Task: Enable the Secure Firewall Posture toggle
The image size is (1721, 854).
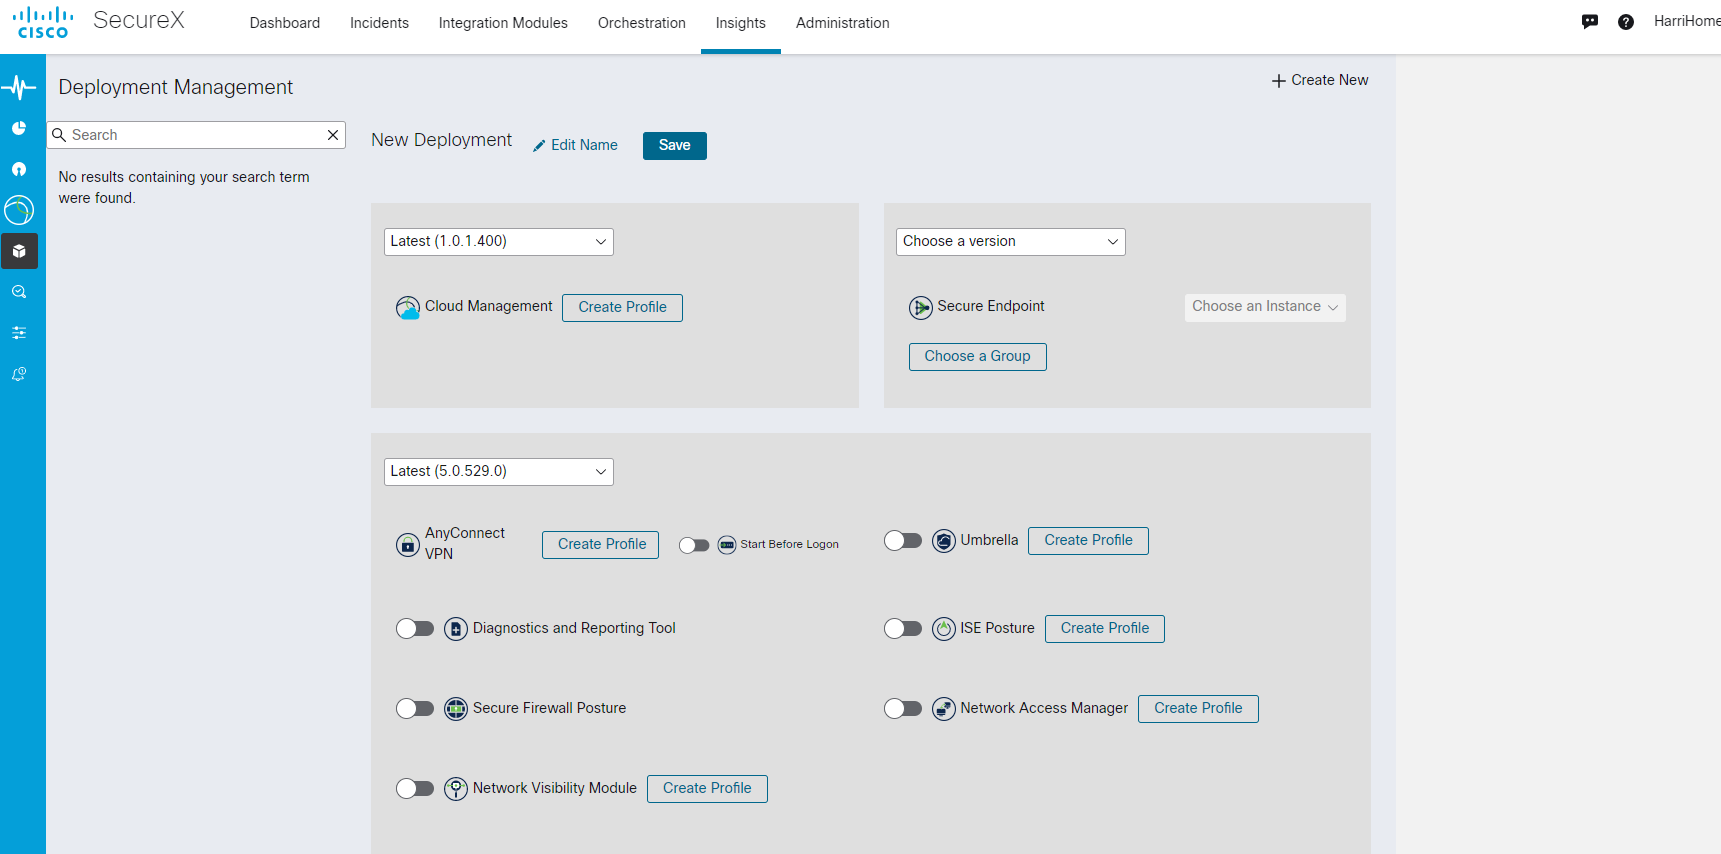Action: point(415,709)
